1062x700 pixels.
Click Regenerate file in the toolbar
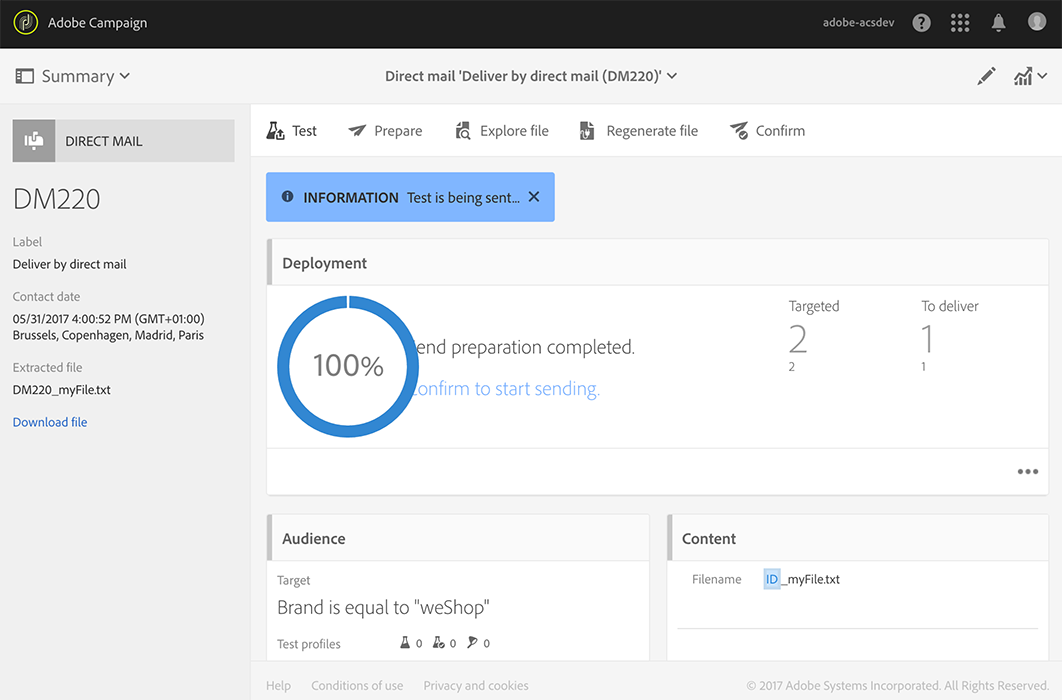point(639,131)
